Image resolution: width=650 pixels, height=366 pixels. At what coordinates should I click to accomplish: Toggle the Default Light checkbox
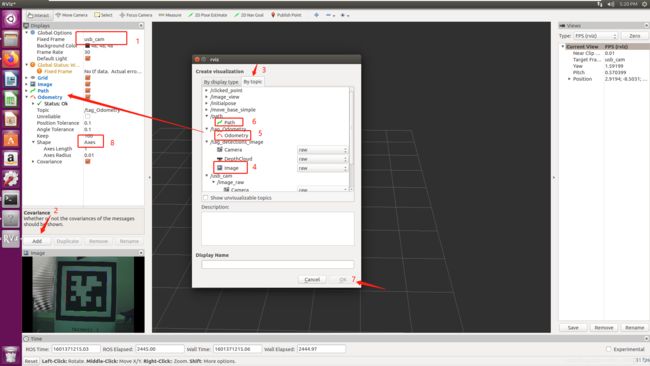(x=87, y=58)
